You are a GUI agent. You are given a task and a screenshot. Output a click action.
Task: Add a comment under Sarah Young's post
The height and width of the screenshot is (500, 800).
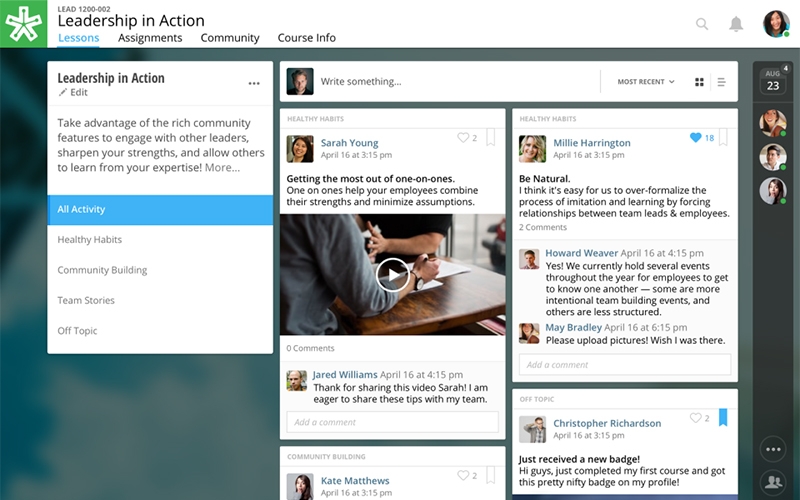coord(392,422)
